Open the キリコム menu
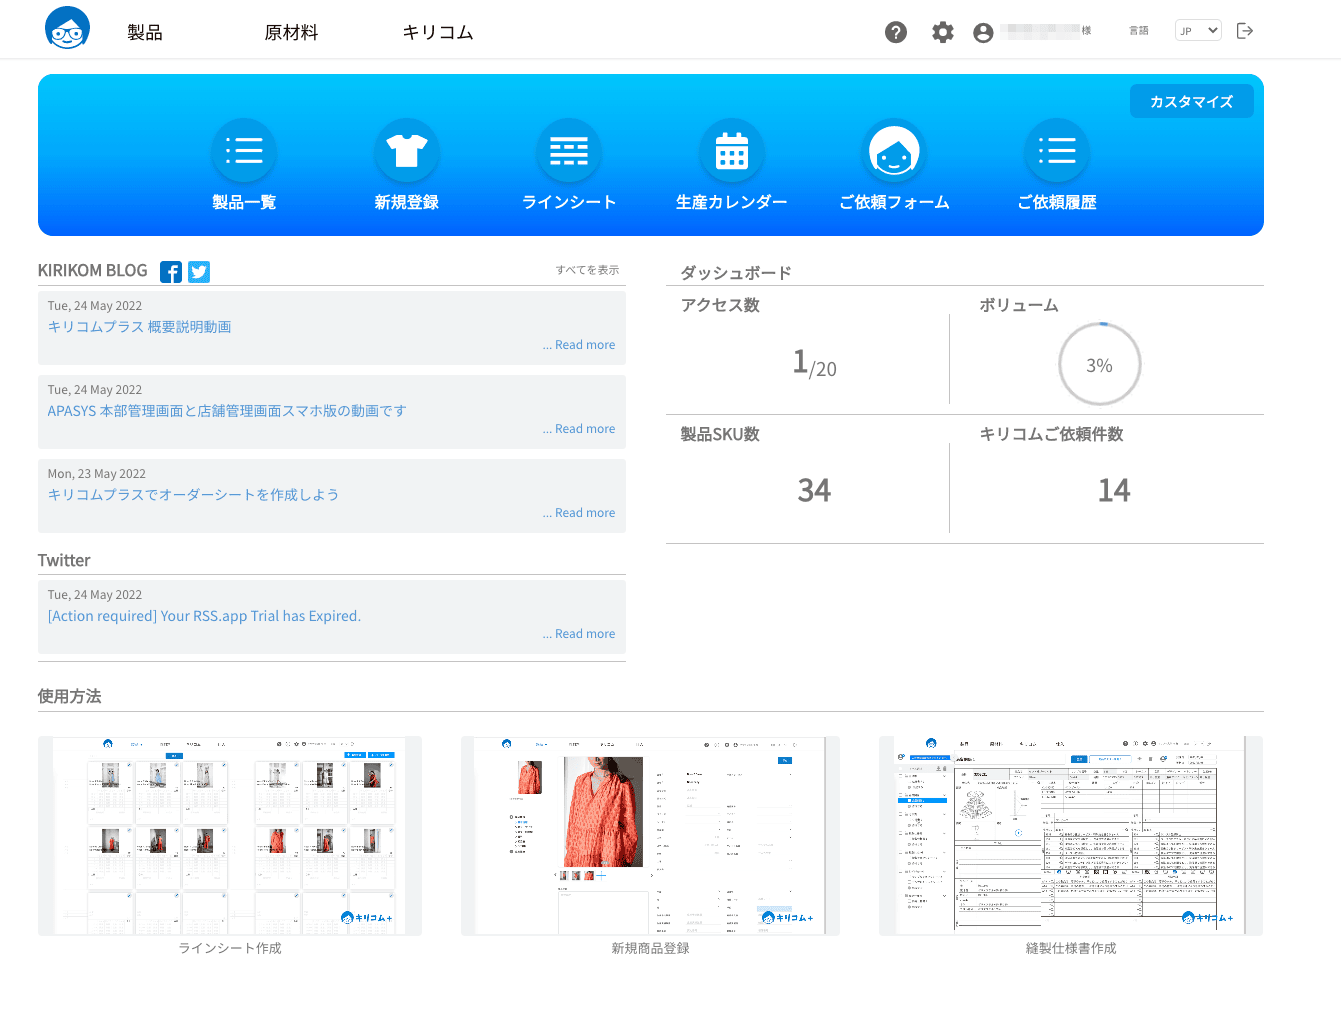 click(x=438, y=32)
